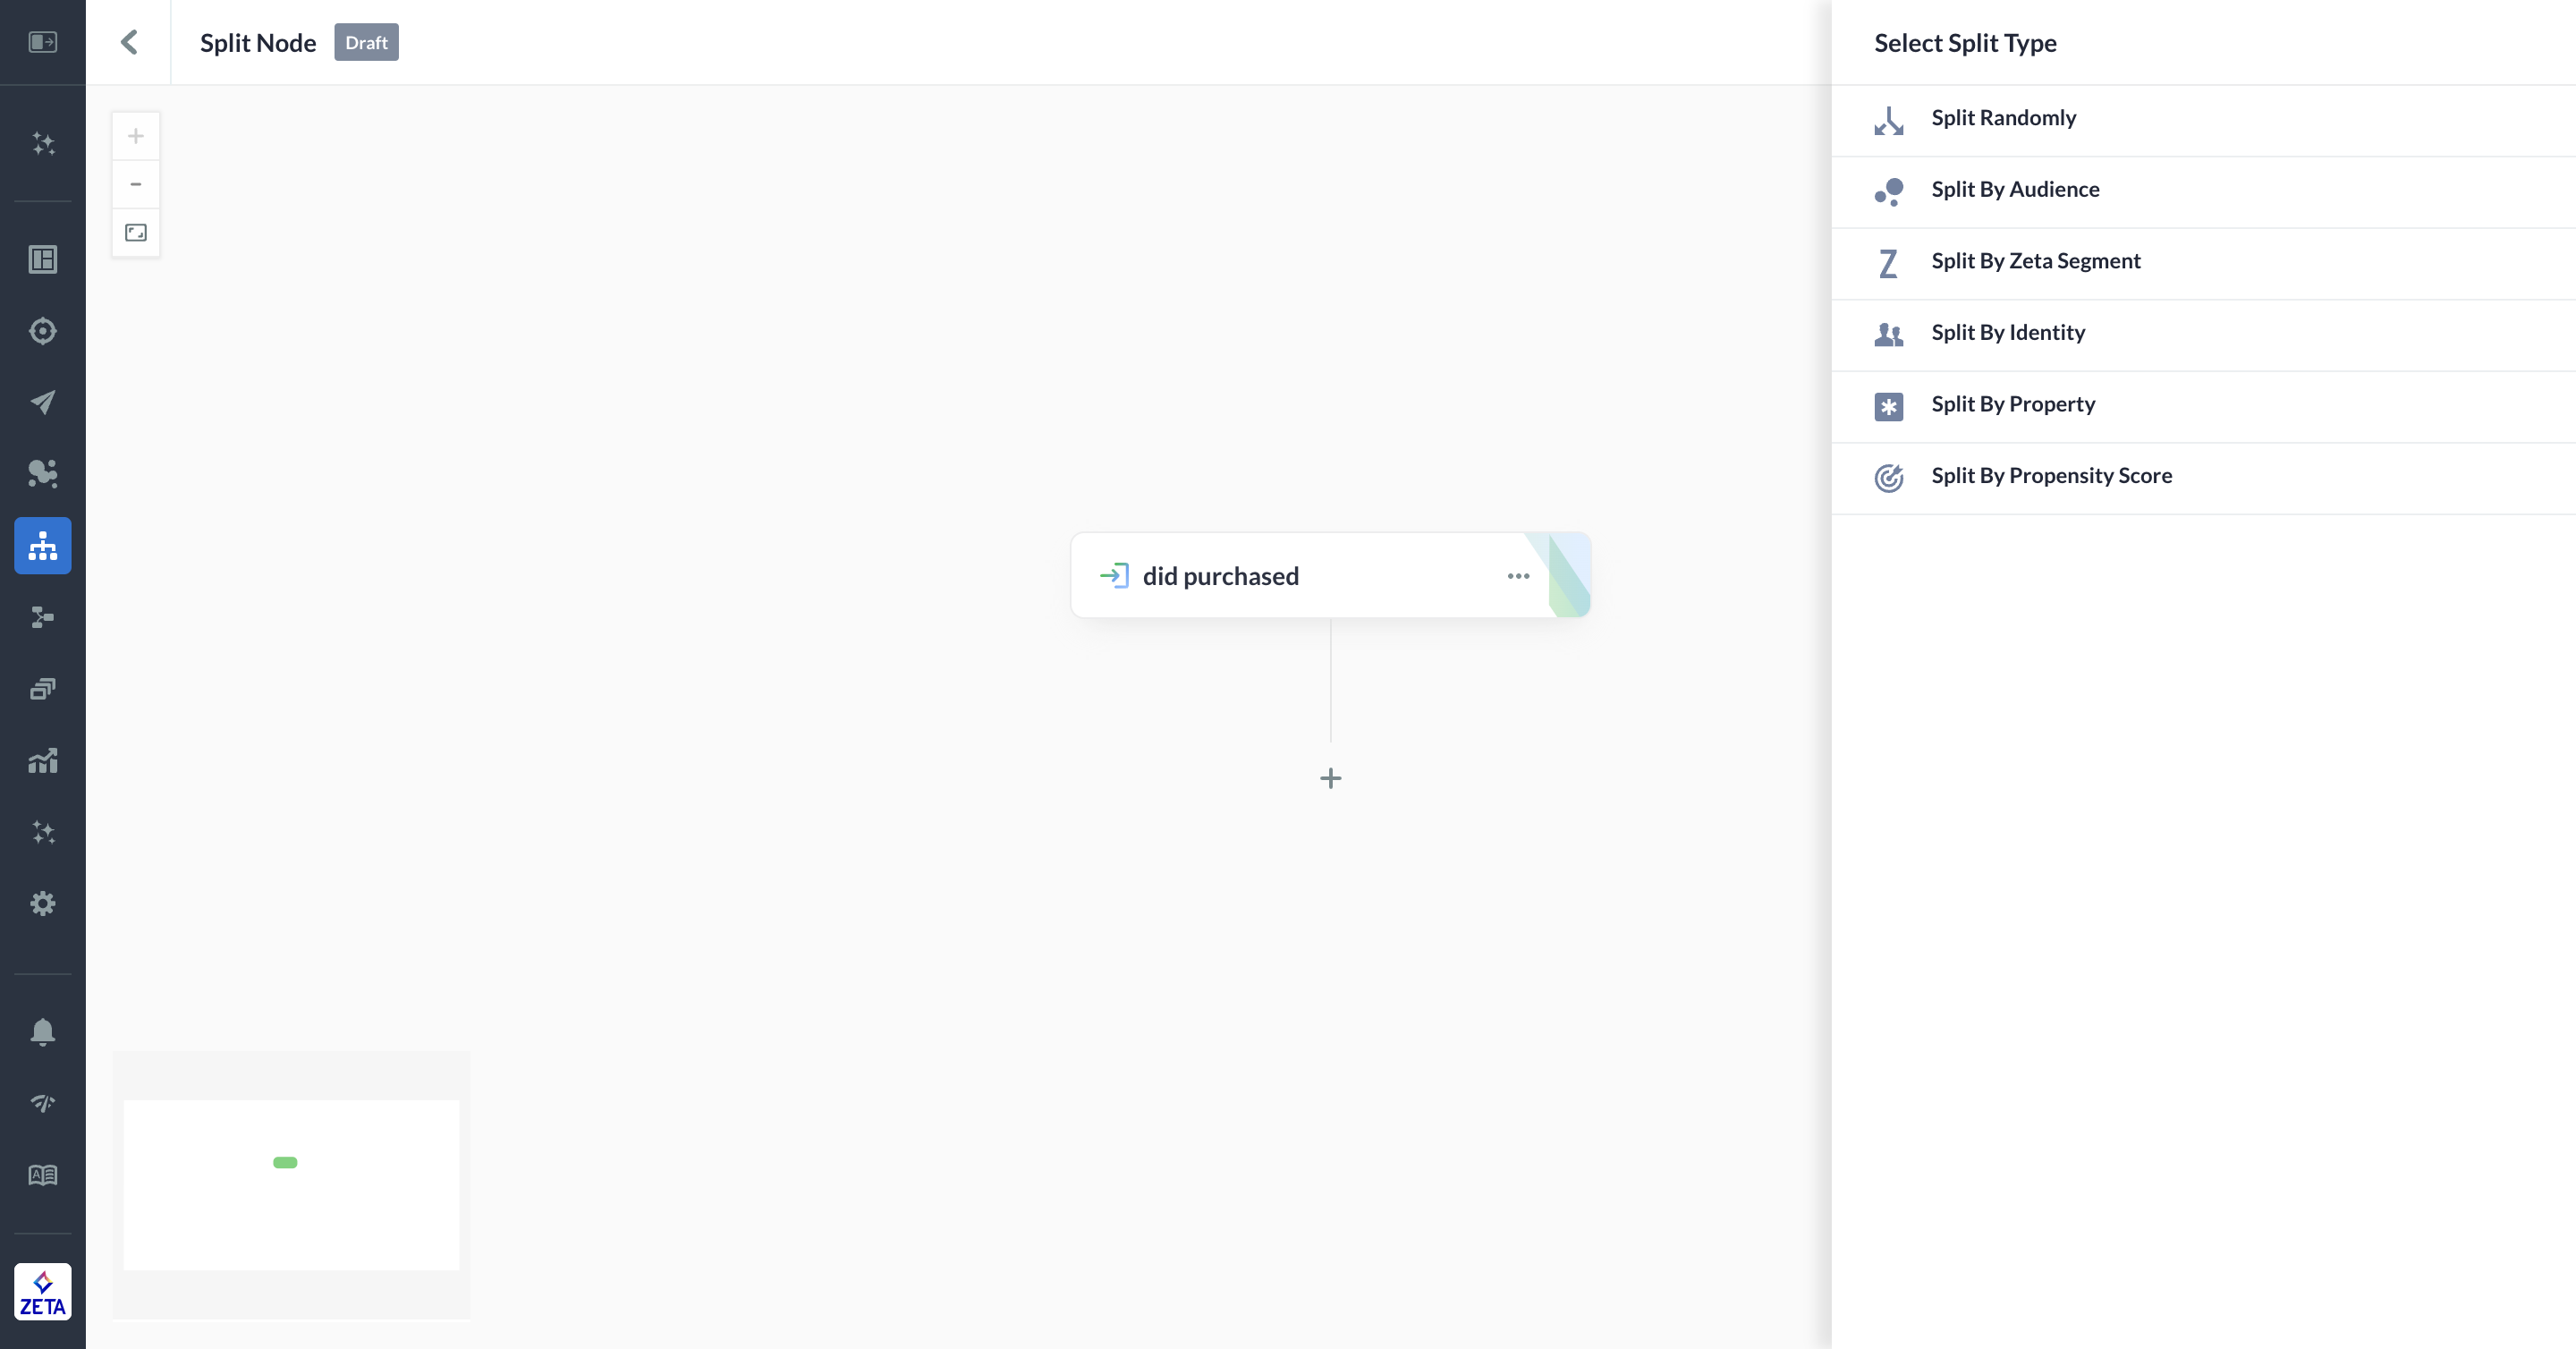This screenshot has height=1349, width=2576.
Task: Pick Split By Property
Action: pos(2012,404)
